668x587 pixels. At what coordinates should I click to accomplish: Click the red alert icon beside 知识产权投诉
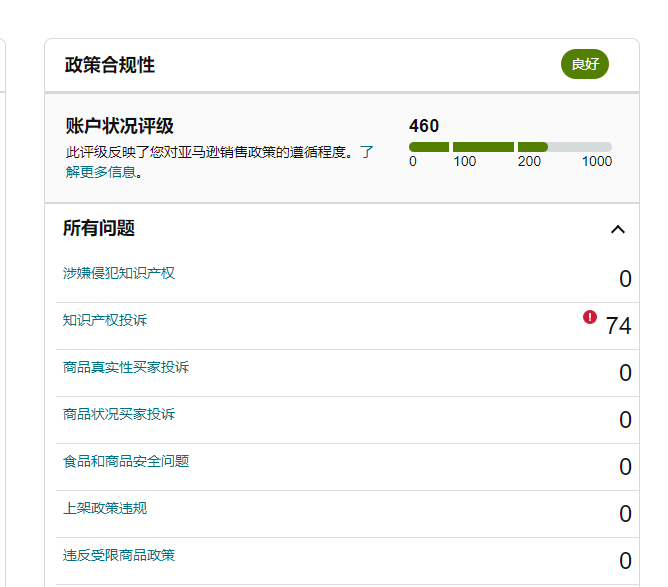pos(590,317)
